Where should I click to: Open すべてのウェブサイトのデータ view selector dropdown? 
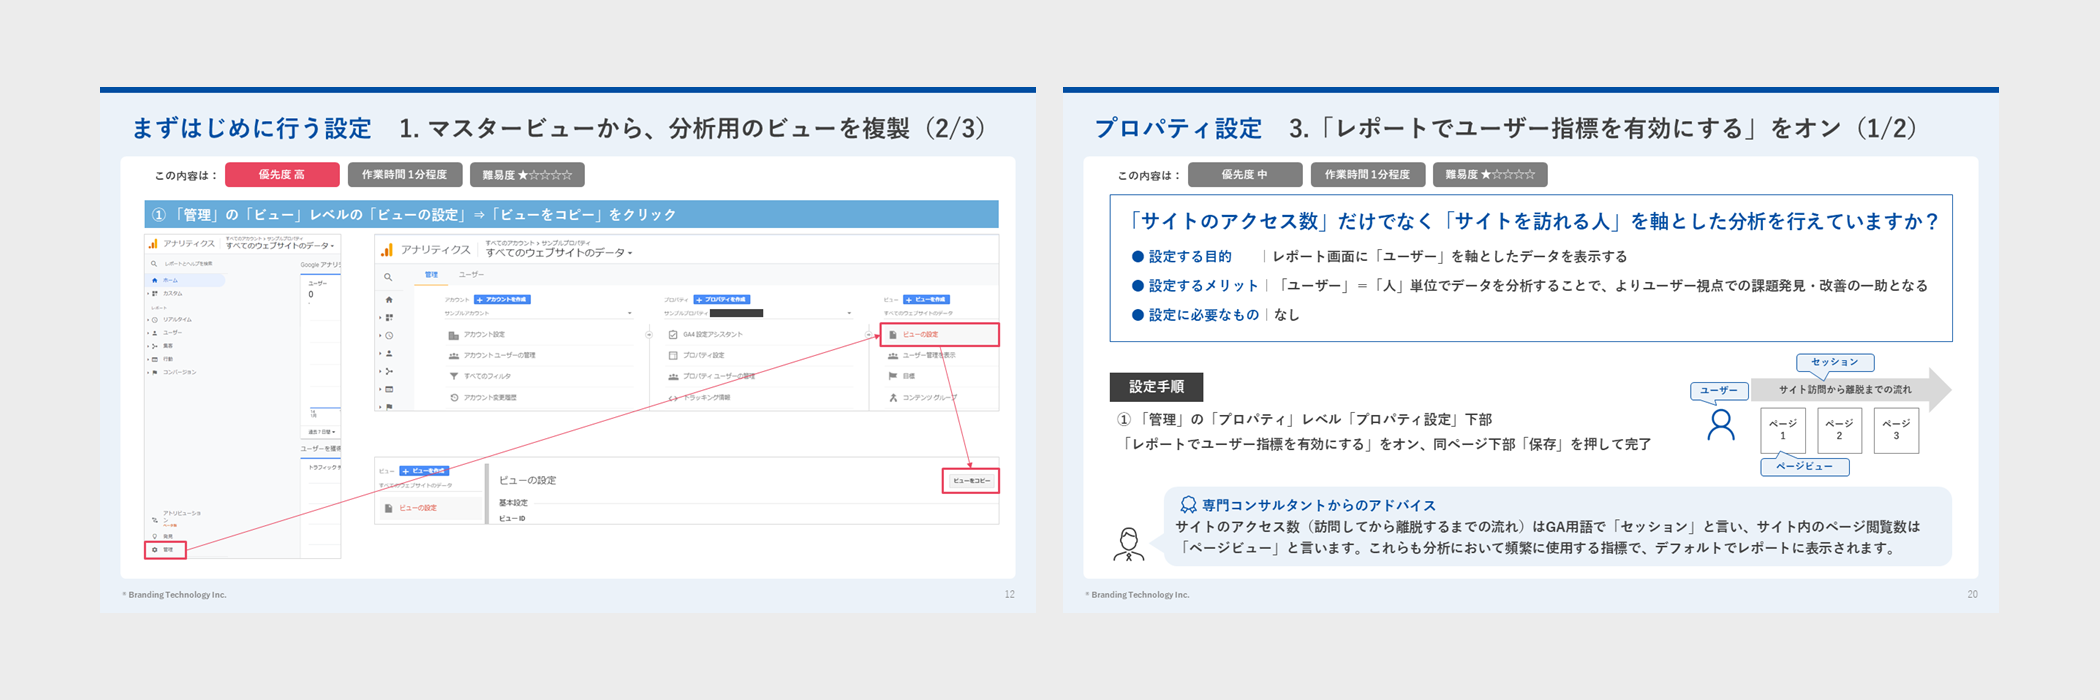click(559, 253)
